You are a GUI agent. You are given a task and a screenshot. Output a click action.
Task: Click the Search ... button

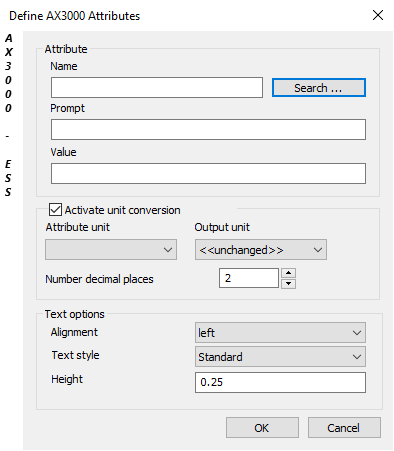pos(319,88)
